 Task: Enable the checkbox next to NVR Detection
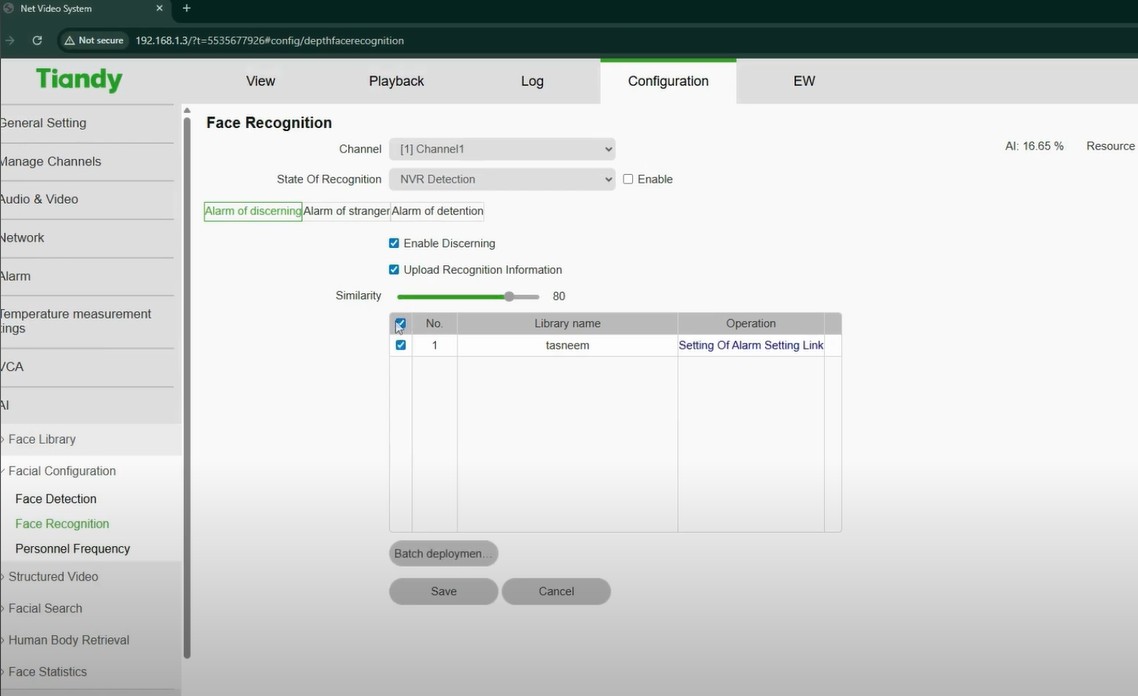tap(628, 179)
